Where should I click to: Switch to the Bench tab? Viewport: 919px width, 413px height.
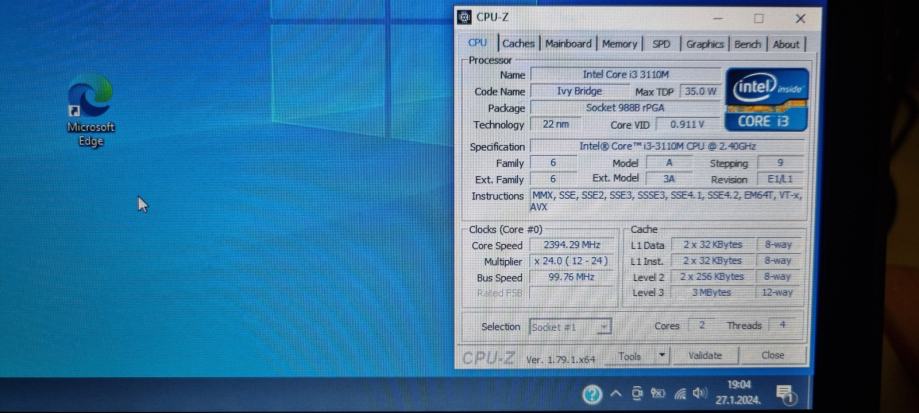point(747,44)
